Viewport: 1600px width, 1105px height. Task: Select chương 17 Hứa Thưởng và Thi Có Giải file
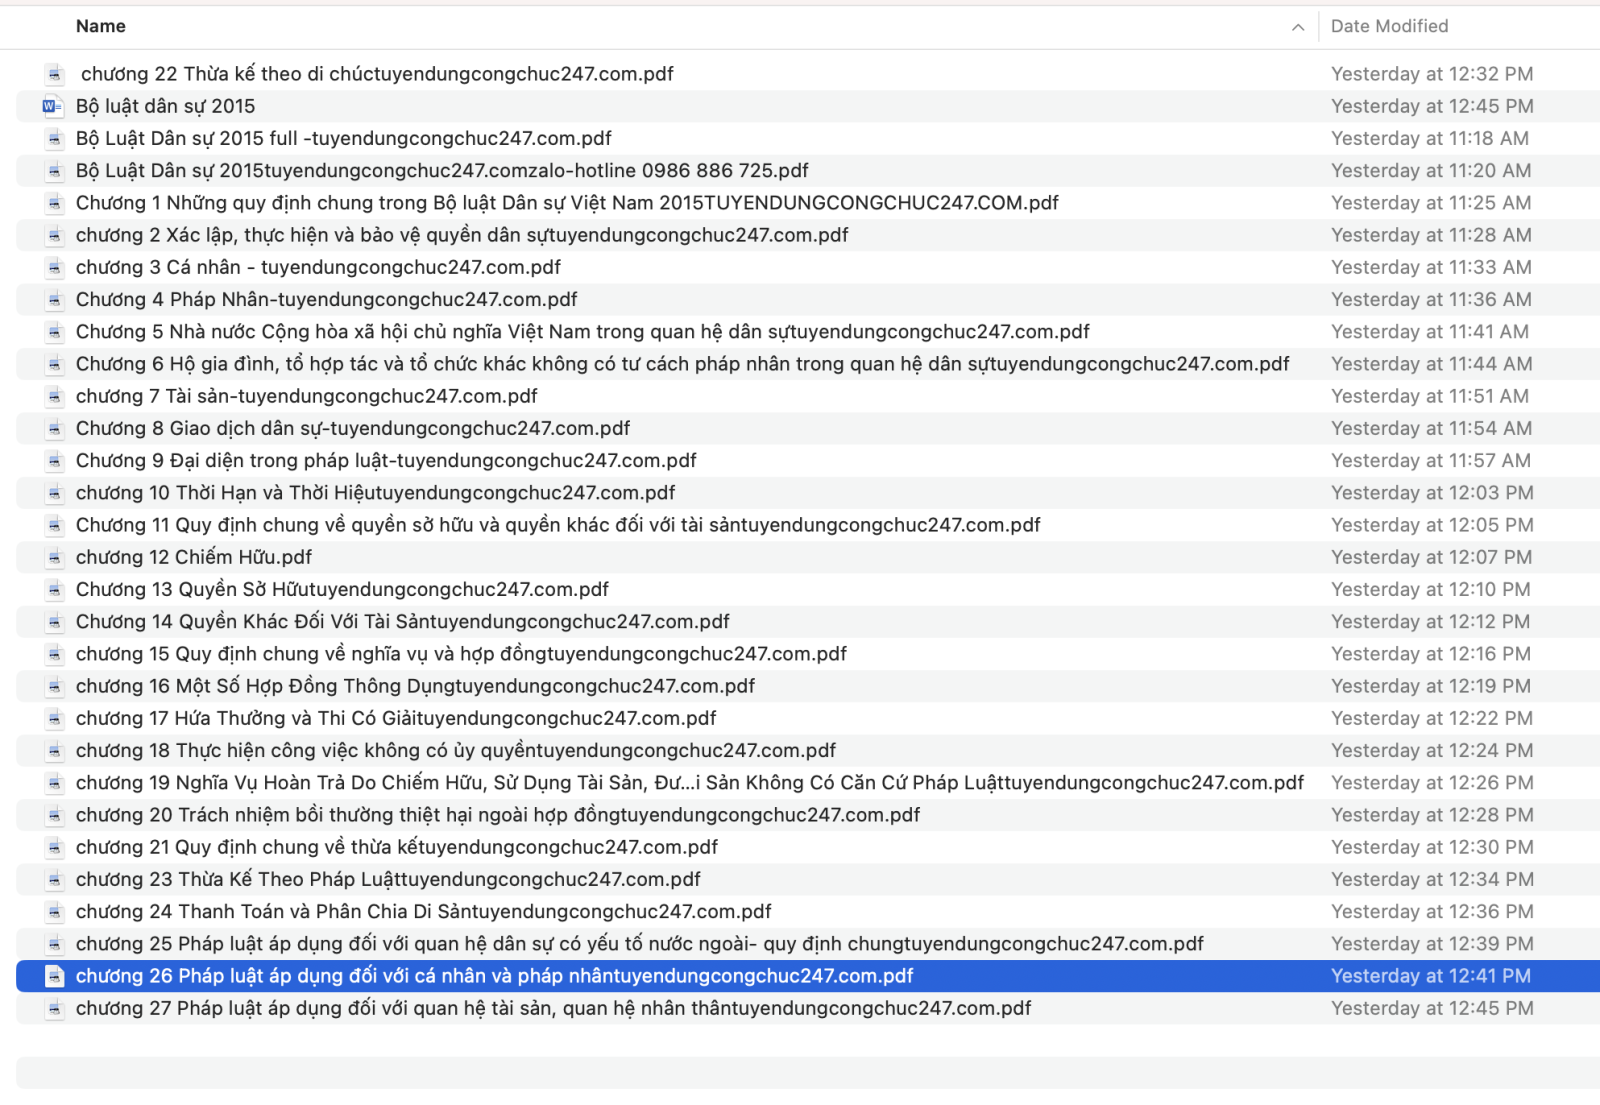point(396,718)
